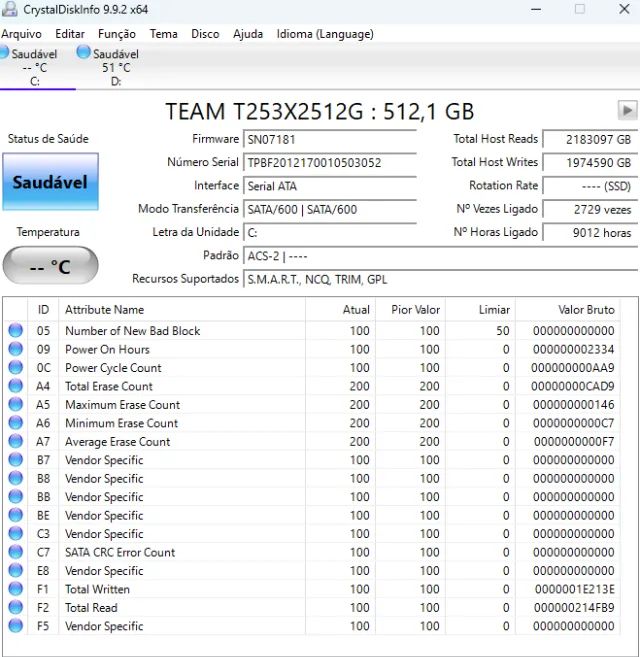Open the Idioma (Language) menu
Viewport: 640px width, 657px height.
(x=325, y=34)
